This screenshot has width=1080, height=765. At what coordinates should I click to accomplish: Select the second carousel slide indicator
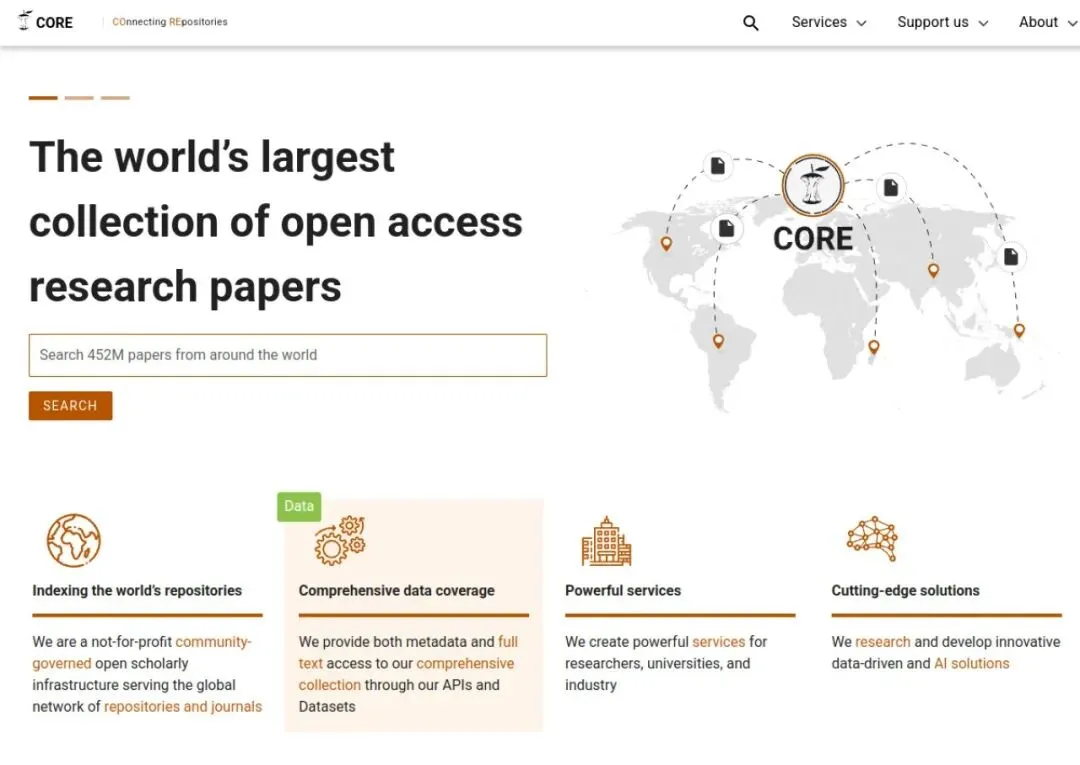79,98
